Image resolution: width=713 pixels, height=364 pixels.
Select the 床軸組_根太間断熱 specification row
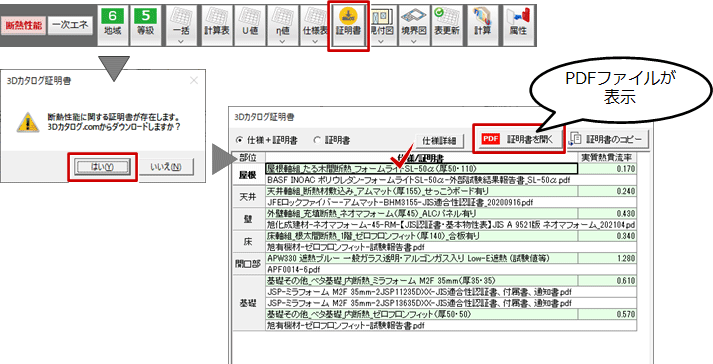click(422, 236)
